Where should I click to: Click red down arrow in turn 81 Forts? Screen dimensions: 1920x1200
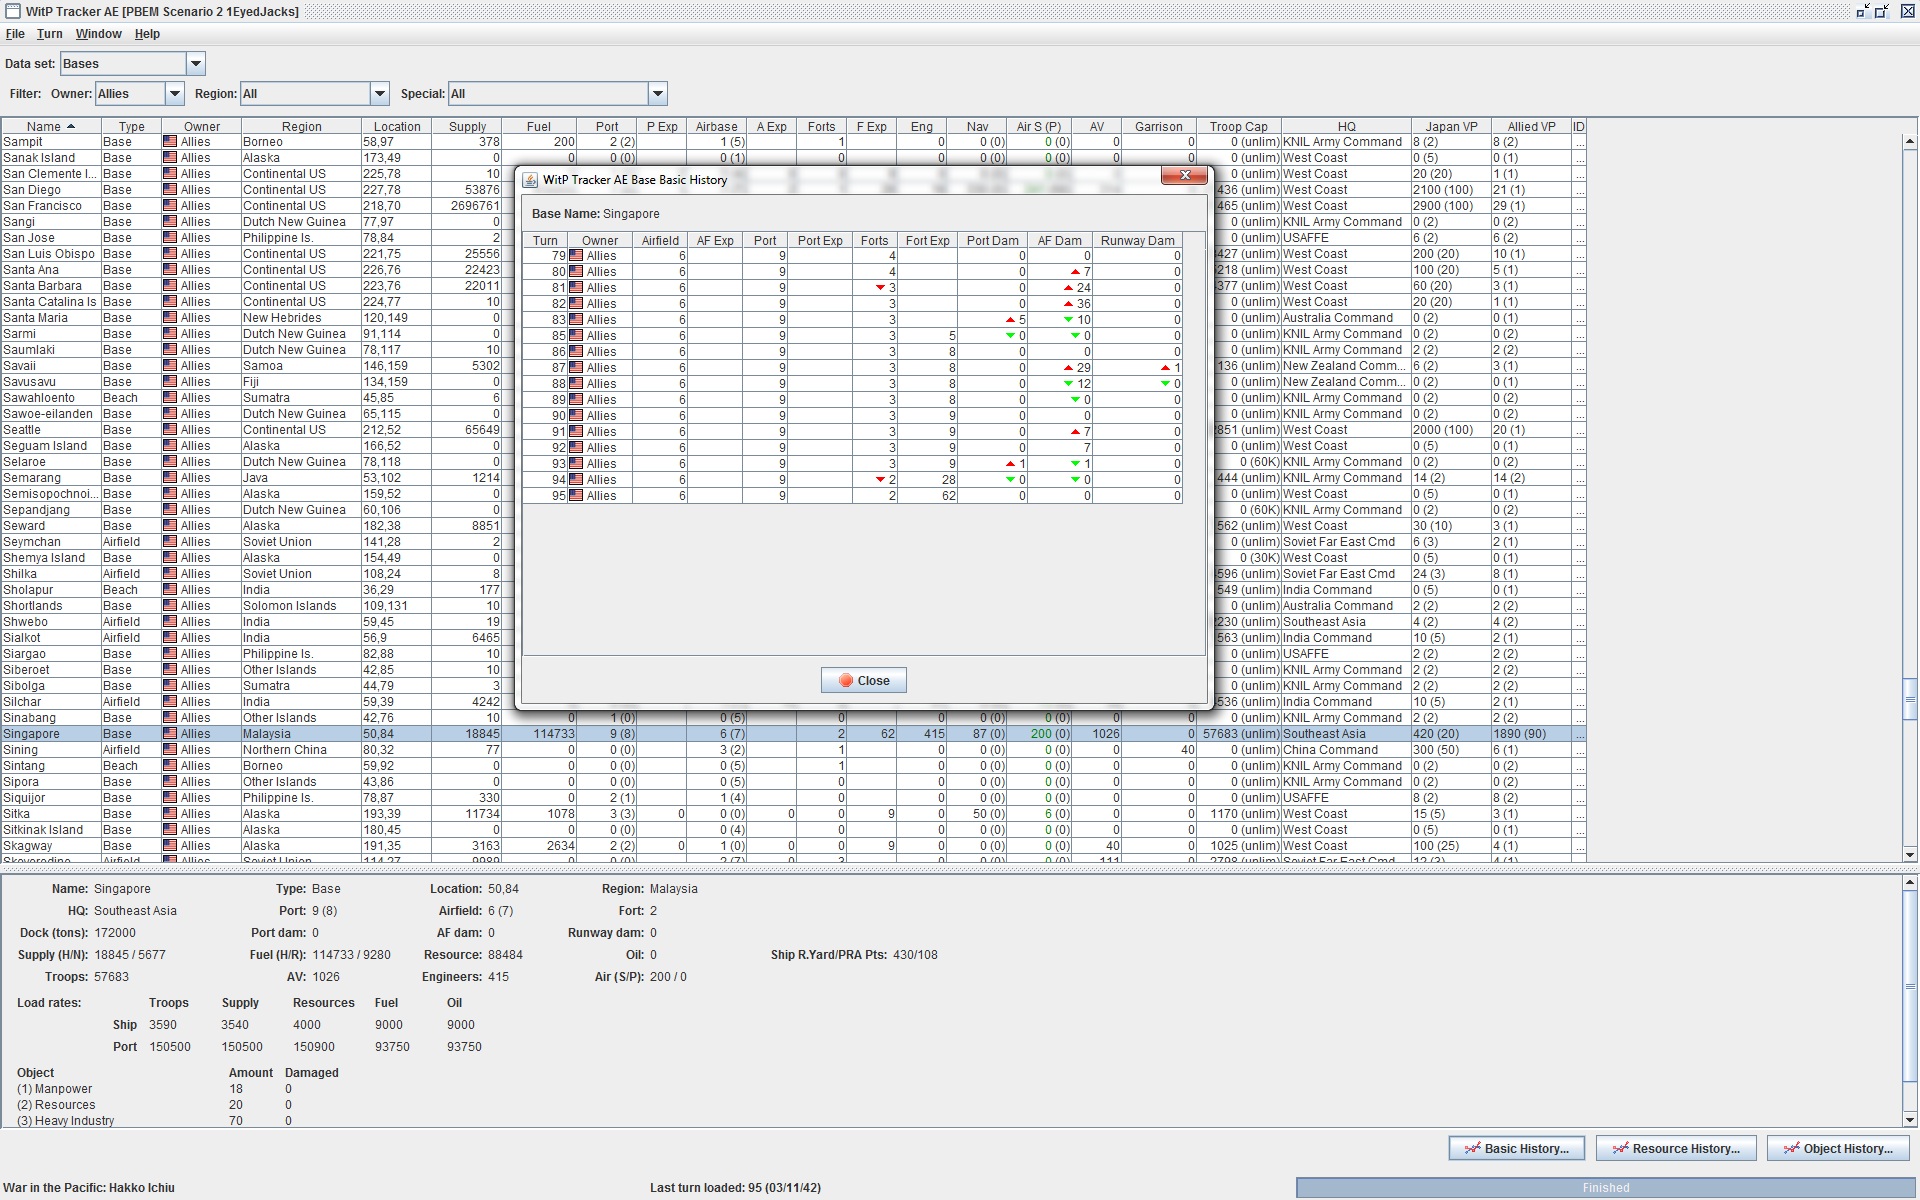point(880,288)
